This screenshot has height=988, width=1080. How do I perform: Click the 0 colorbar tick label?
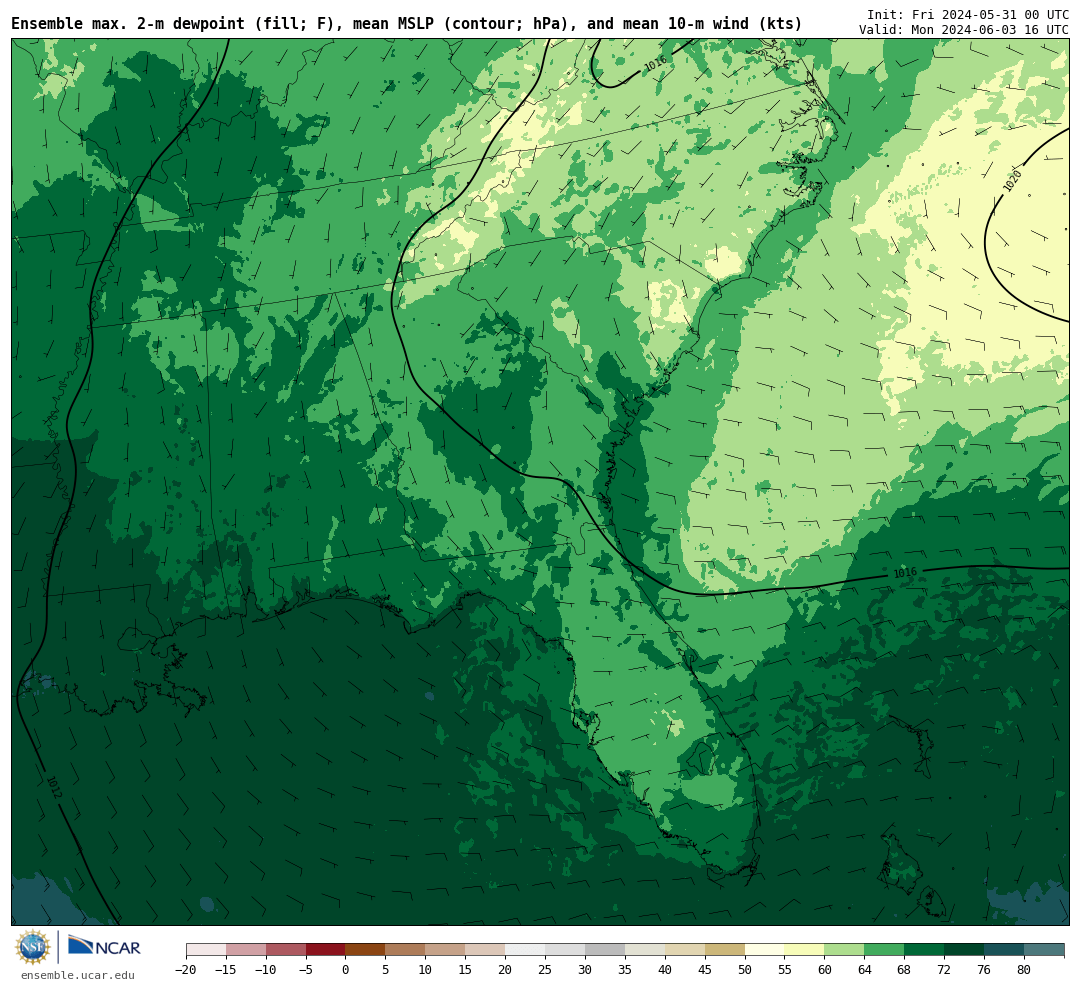[x=346, y=970]
